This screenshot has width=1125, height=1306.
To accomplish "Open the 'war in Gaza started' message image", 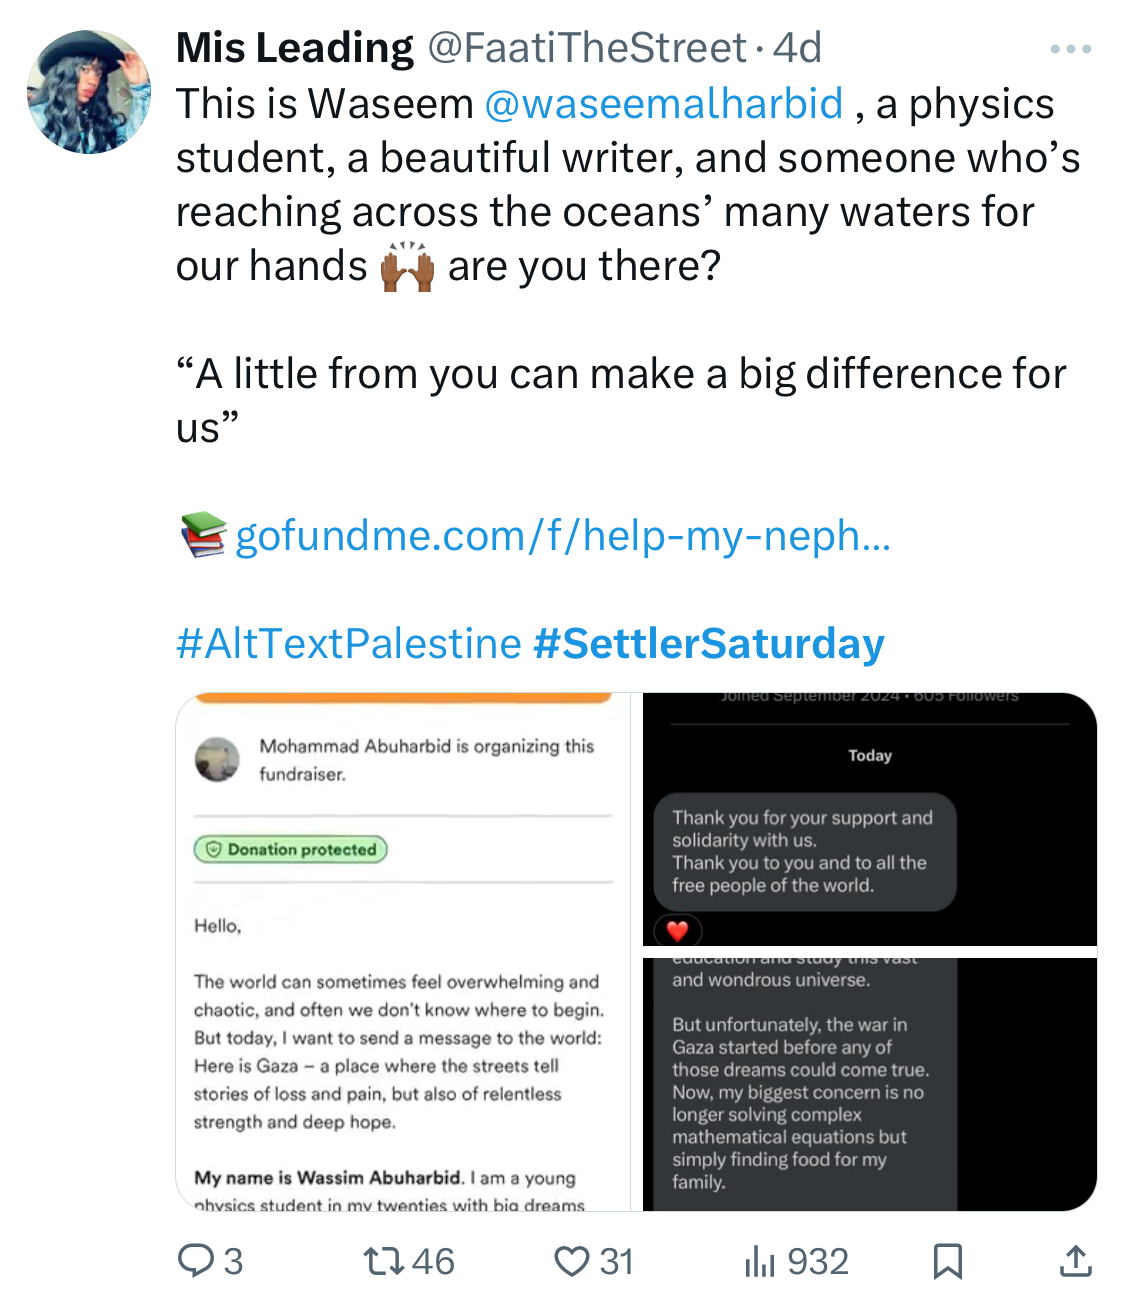I will pyautogui.click(x=870, y=1084).
